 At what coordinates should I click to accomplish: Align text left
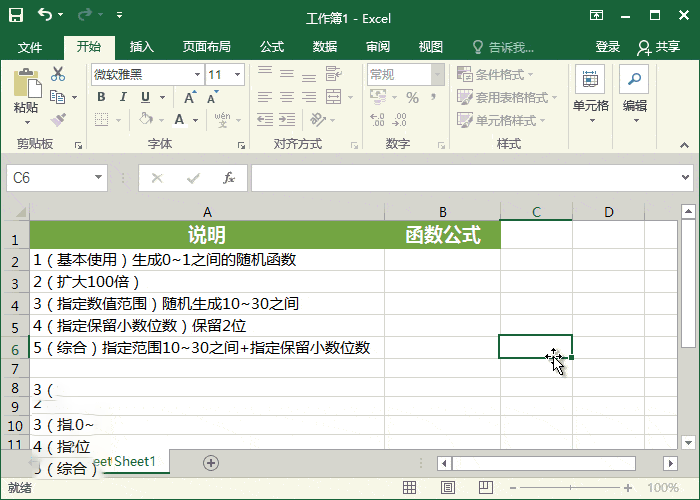265,97
